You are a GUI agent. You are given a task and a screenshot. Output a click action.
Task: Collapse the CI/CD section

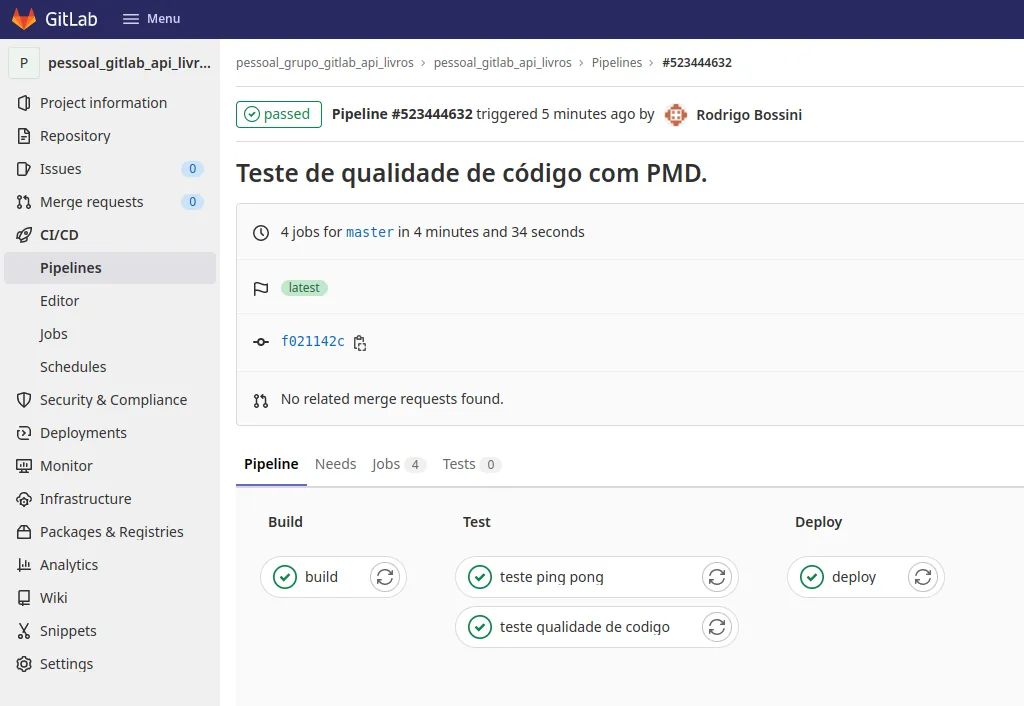pos(59,235)
